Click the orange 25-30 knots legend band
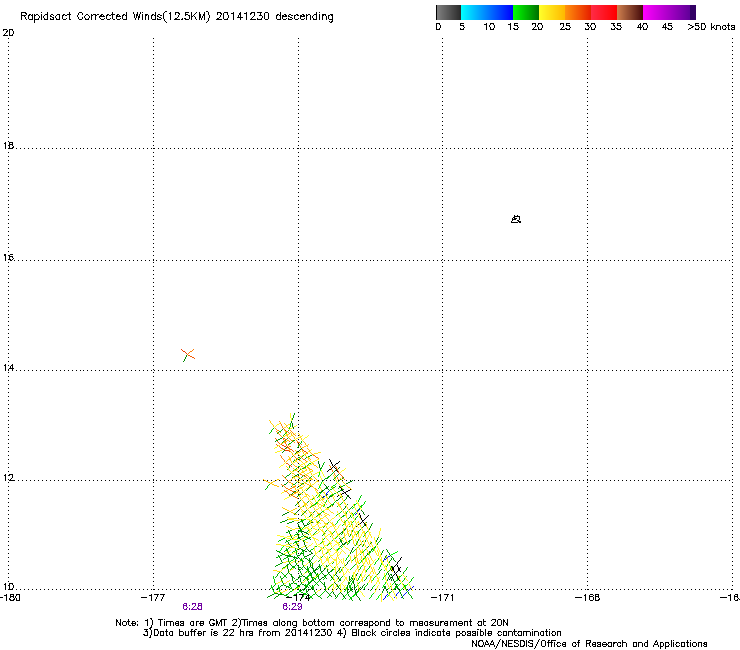This screenshot has width=740, height=650. tap(578, 12)
